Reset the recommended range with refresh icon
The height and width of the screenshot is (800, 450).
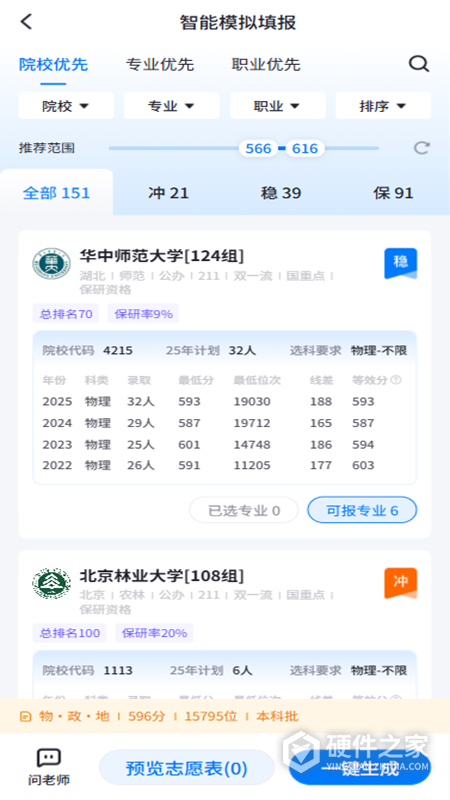coord(421,148)
